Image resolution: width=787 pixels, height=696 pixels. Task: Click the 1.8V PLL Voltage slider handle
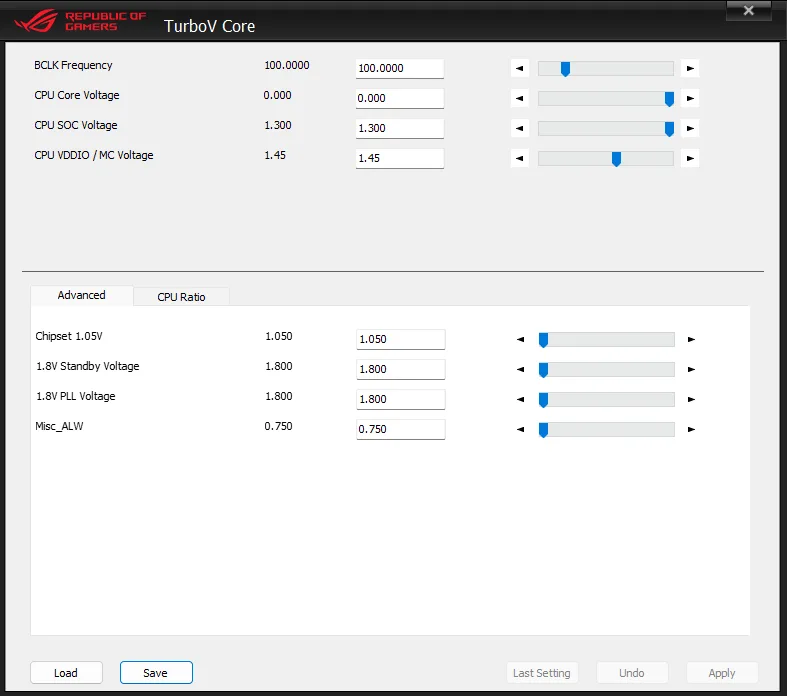[543, 400]
